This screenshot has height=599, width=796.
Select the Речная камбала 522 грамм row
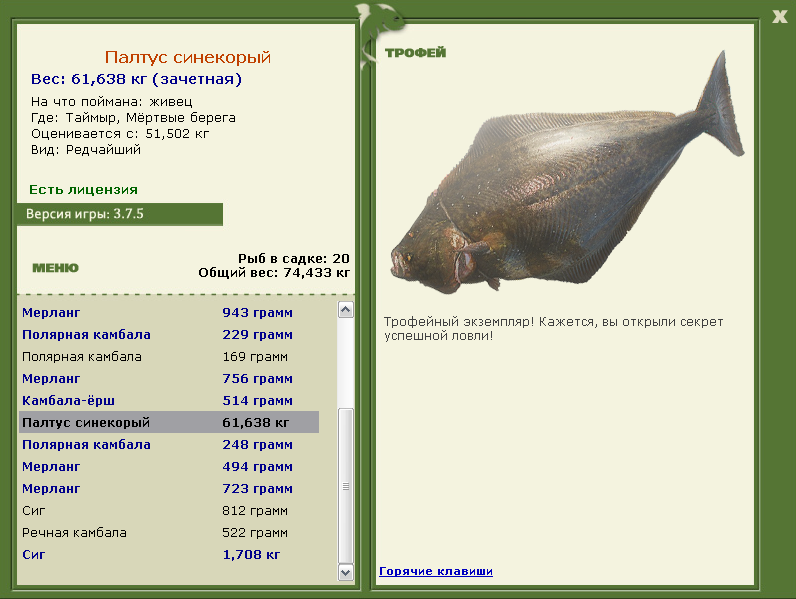pos(169,533)
